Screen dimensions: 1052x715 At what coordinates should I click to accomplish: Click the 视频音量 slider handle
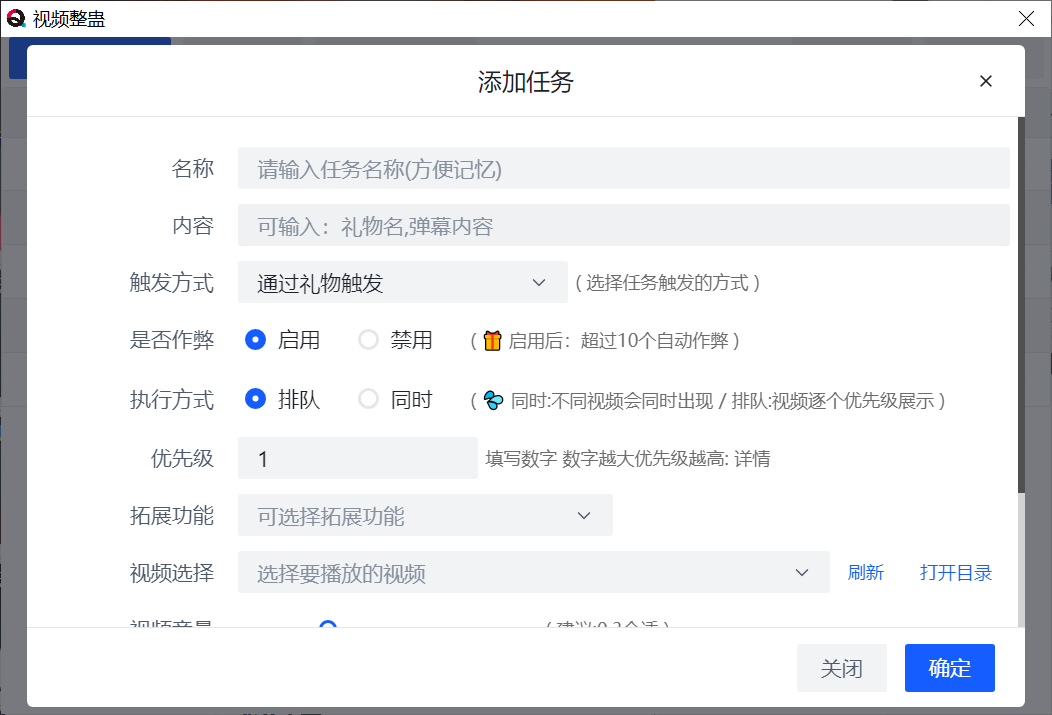[328, 626]
